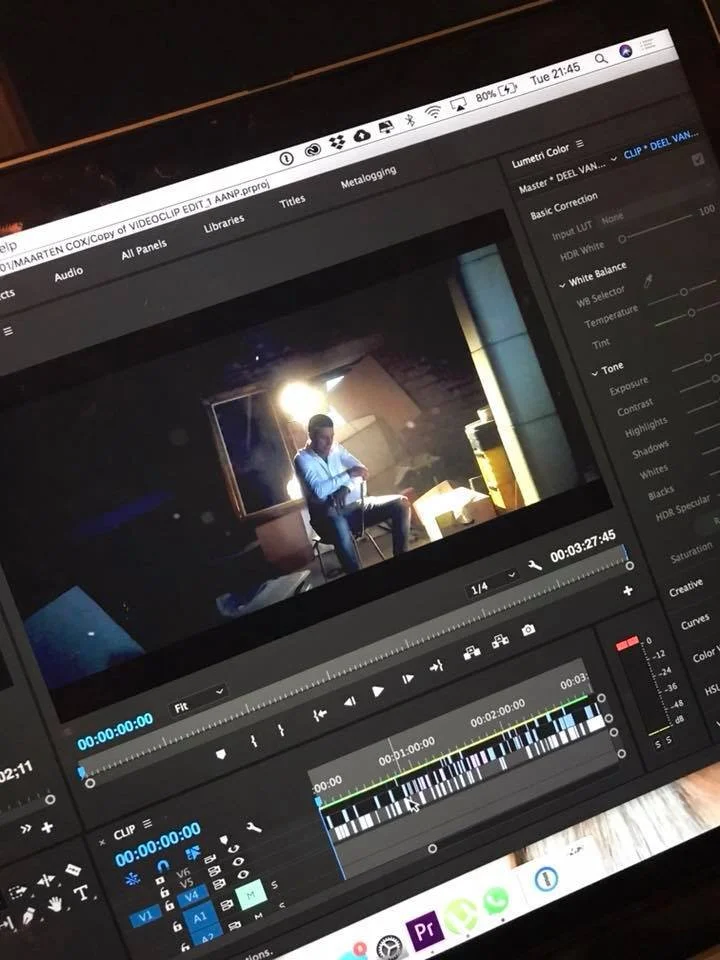Viewport: 720px width, 960px height.
Task: Click the Extract button
Action: point(500,641)
